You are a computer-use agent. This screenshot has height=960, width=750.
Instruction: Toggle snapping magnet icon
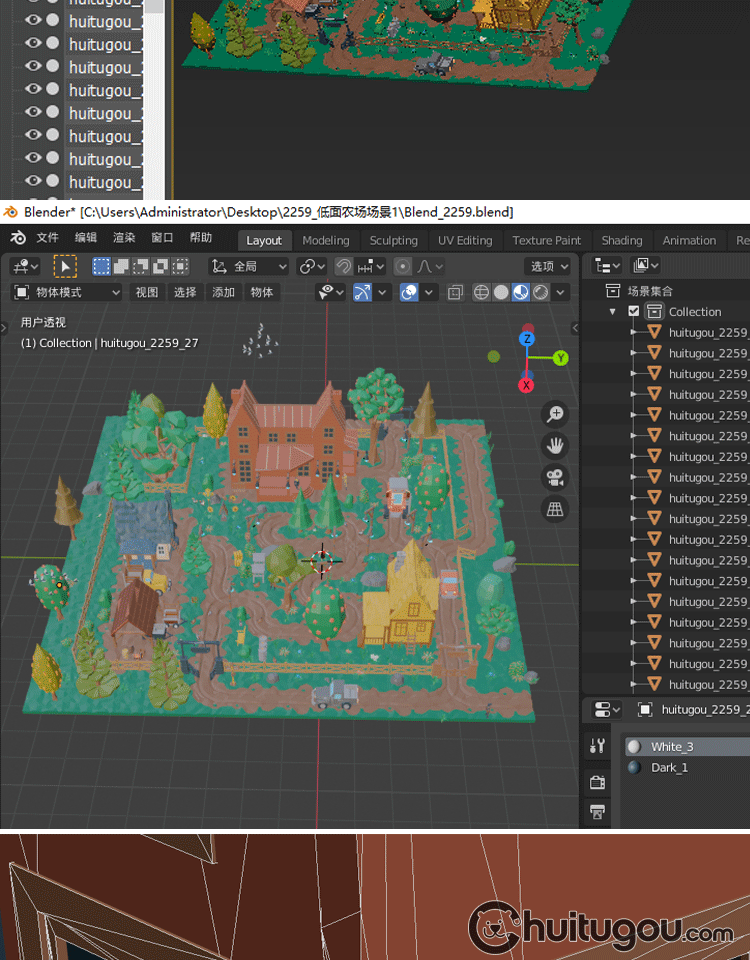pyautogui.click(x=343, y=266)
